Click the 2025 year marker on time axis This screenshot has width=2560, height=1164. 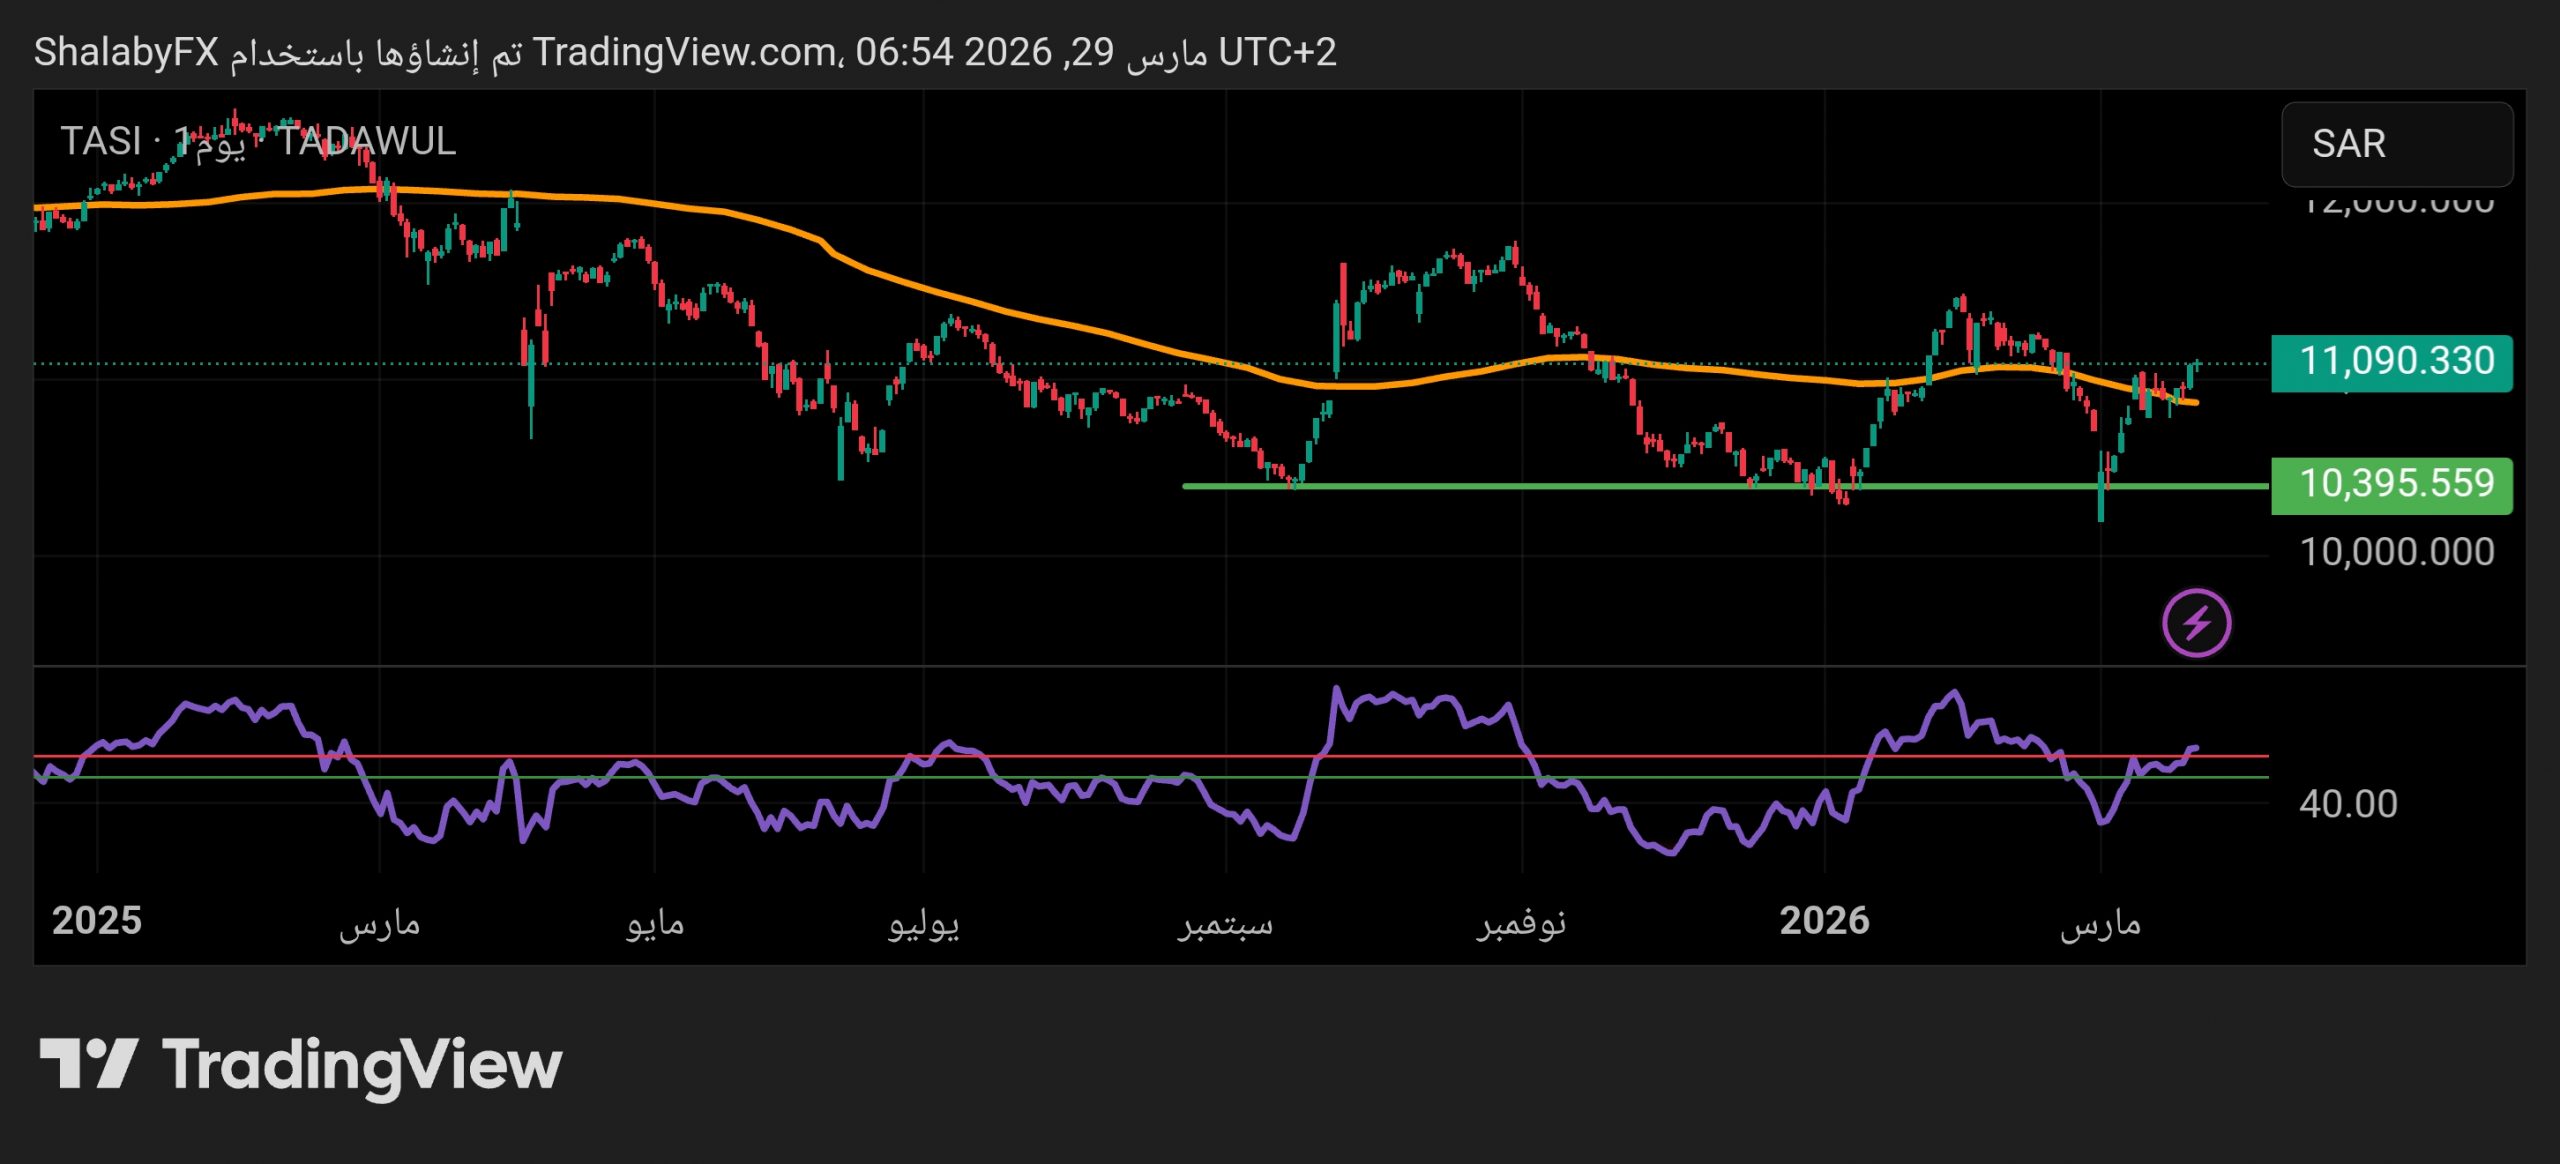tap(97, 921)
